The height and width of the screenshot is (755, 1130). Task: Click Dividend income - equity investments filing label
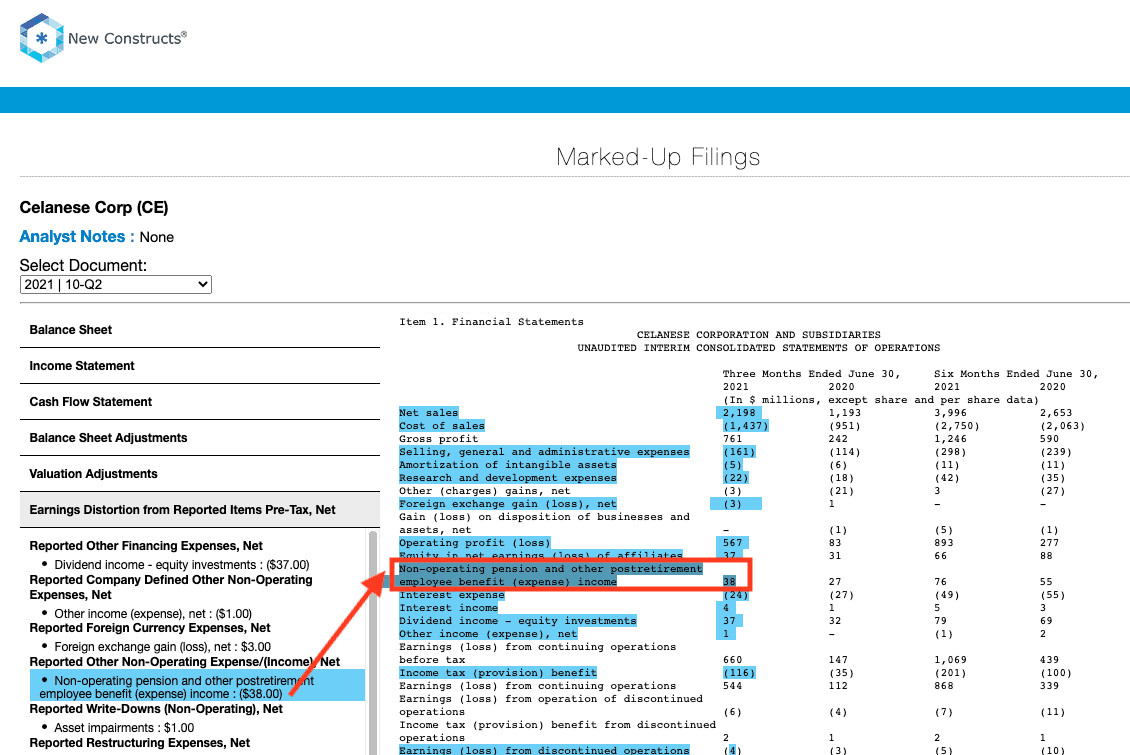(x=517, y=621)
